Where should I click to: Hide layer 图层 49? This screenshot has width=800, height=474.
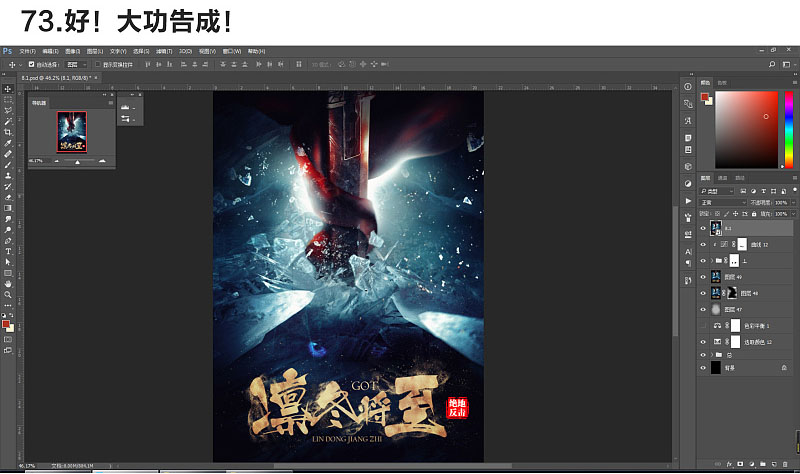[x=703, y=277]
